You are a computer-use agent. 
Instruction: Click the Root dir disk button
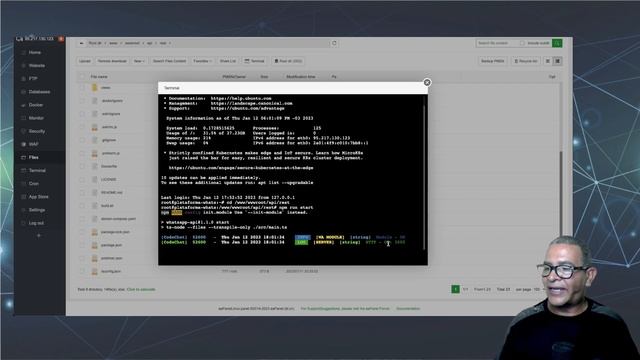[x=288, y=61]
